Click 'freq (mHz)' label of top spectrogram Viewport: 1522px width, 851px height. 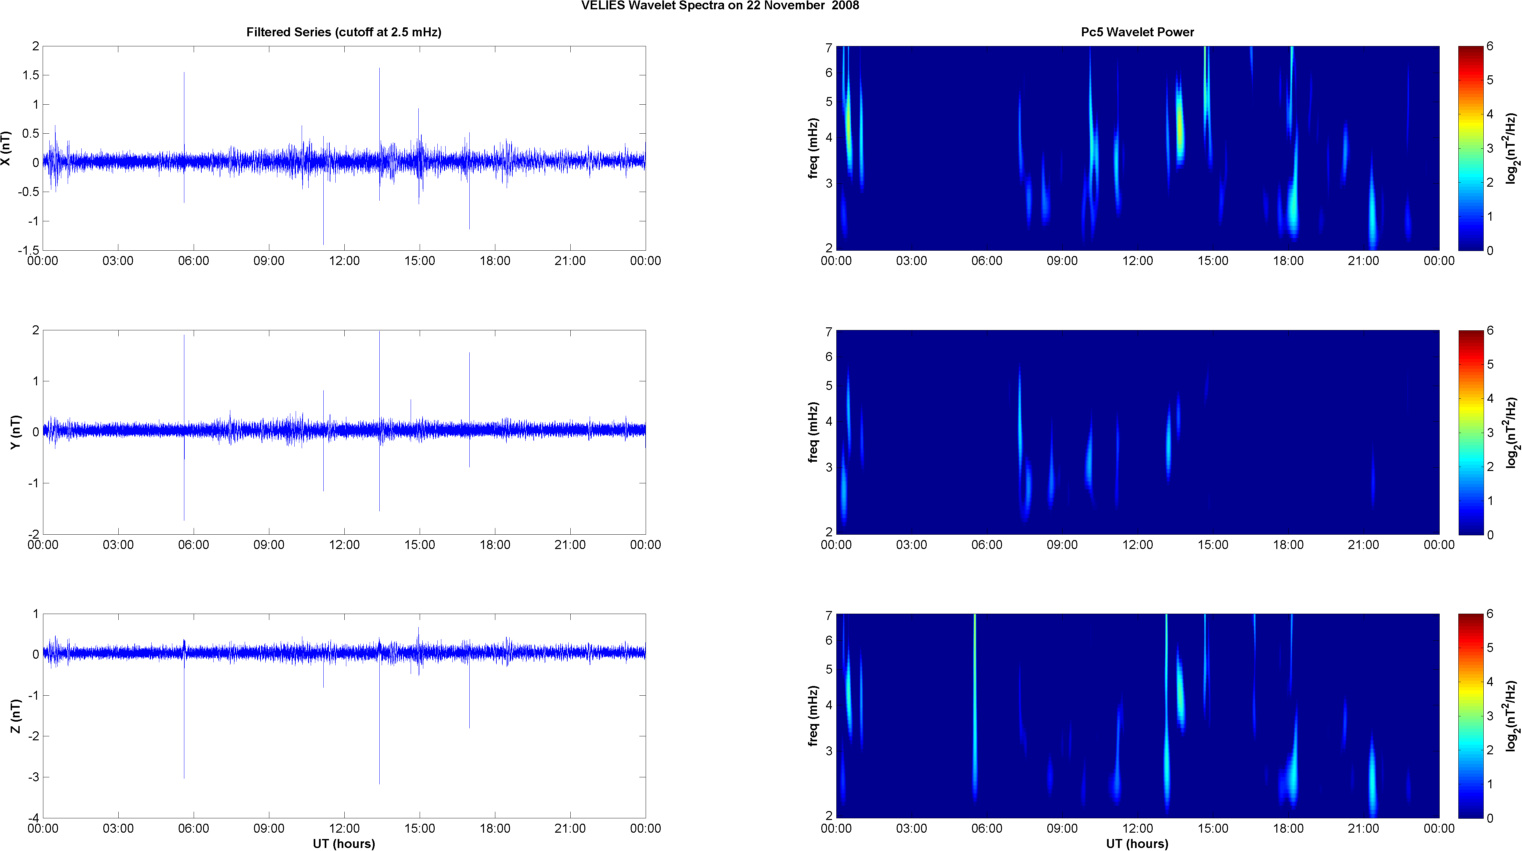click(814, 148)
